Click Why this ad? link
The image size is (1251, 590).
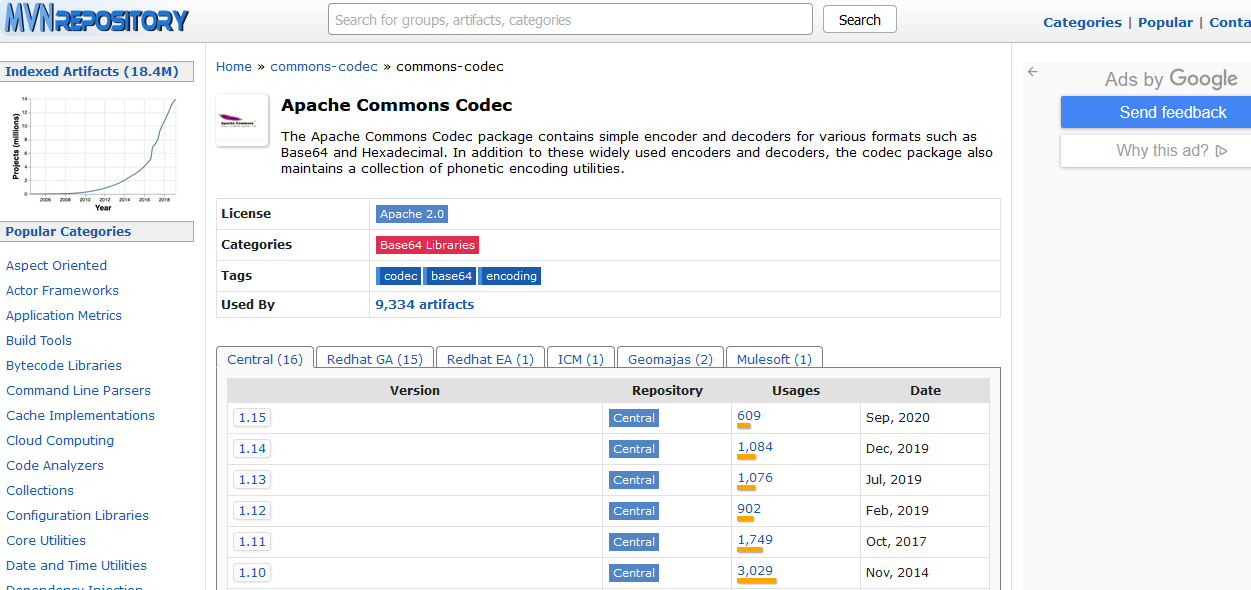[1162, 151]
